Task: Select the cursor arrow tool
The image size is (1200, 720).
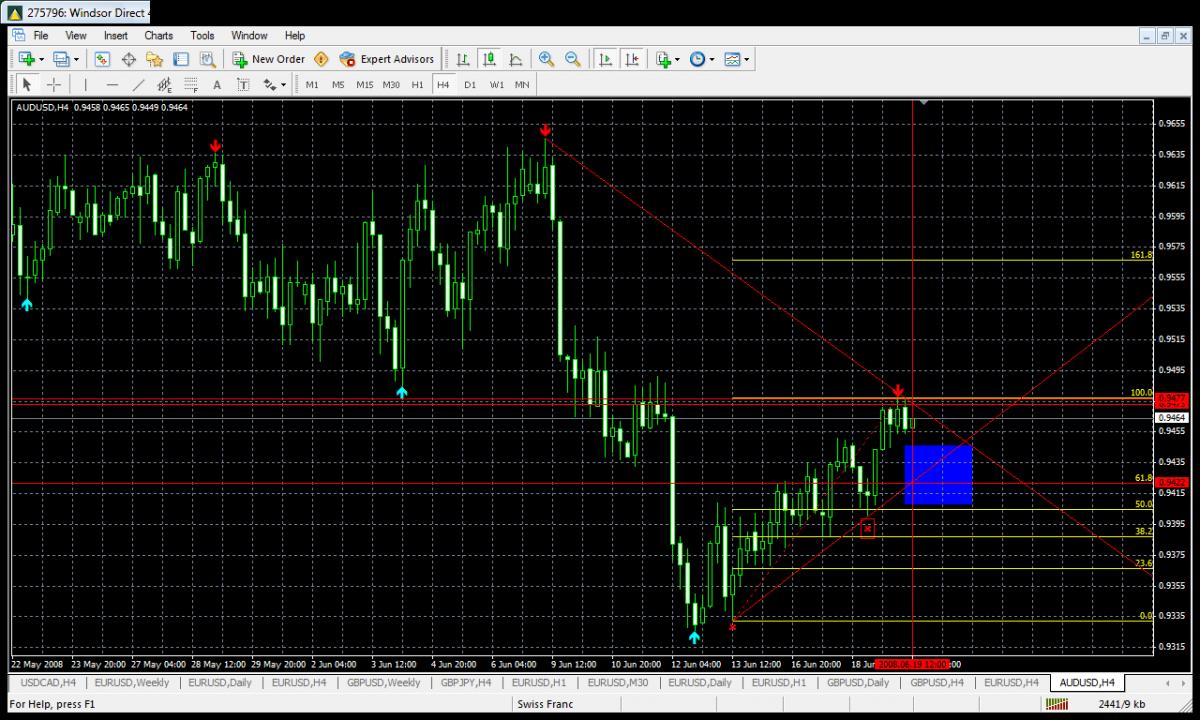Action: click(x=28, y=85)
